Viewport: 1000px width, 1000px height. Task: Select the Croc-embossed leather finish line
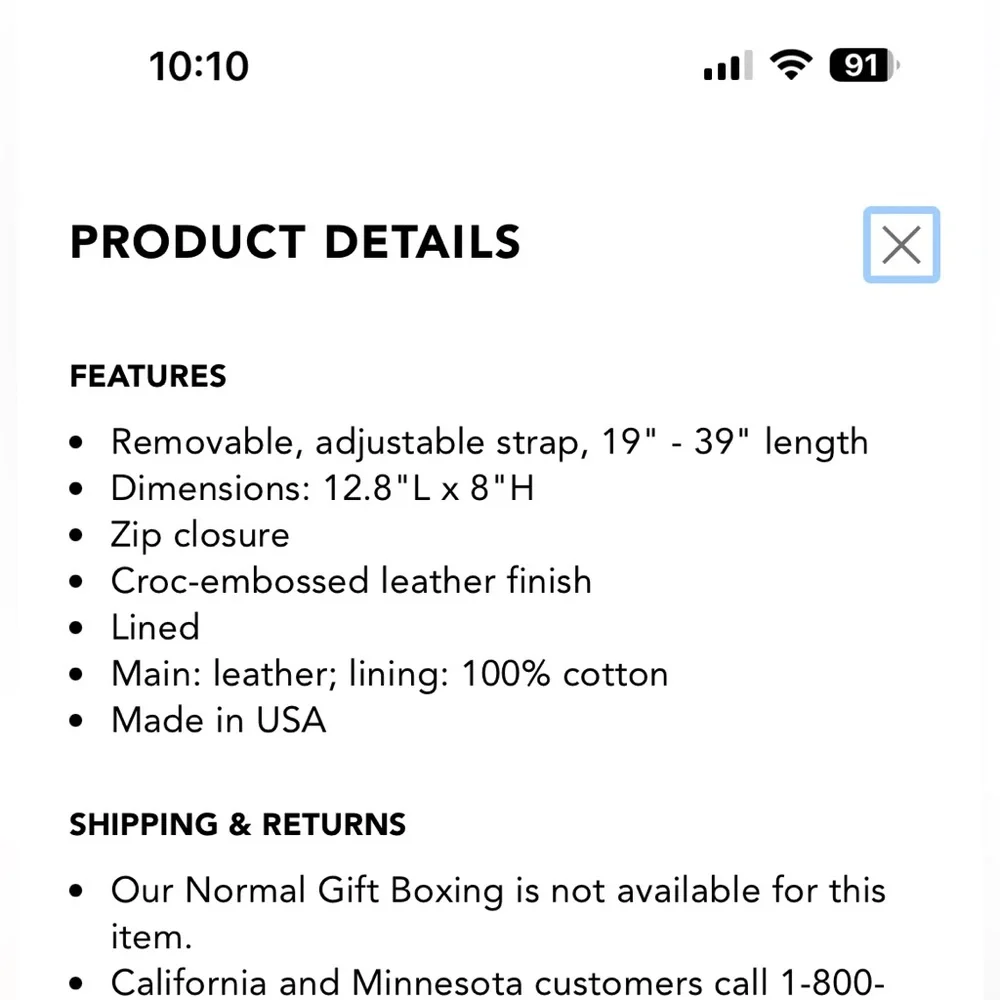click(x=351, y=581)
